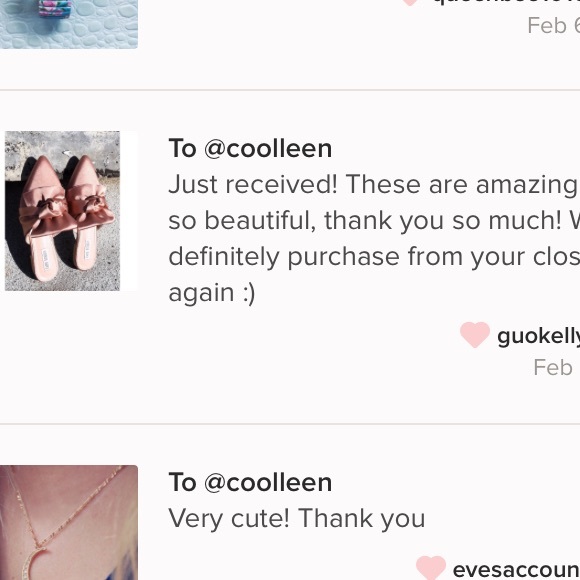
Task: Select "To @coolleen" above the shoes note
Action: click(x=250, y=149)
